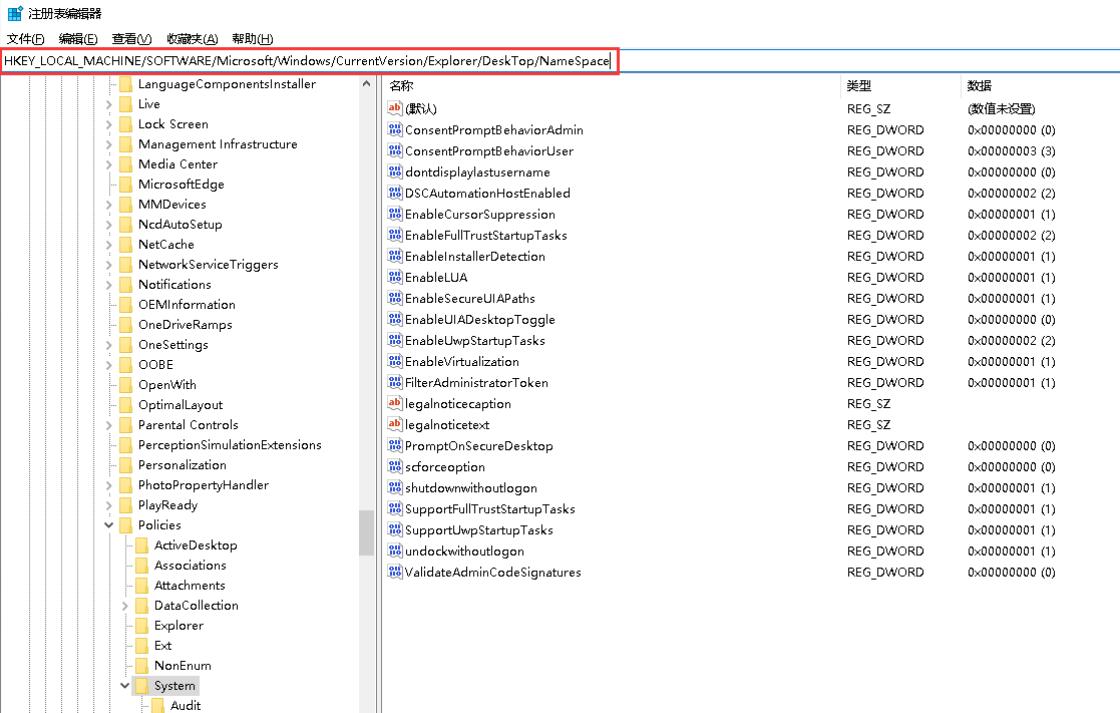Click the SupportUwpStartupTasks DWORD icon
1120x713 pixels.
(x=394, y=529)
